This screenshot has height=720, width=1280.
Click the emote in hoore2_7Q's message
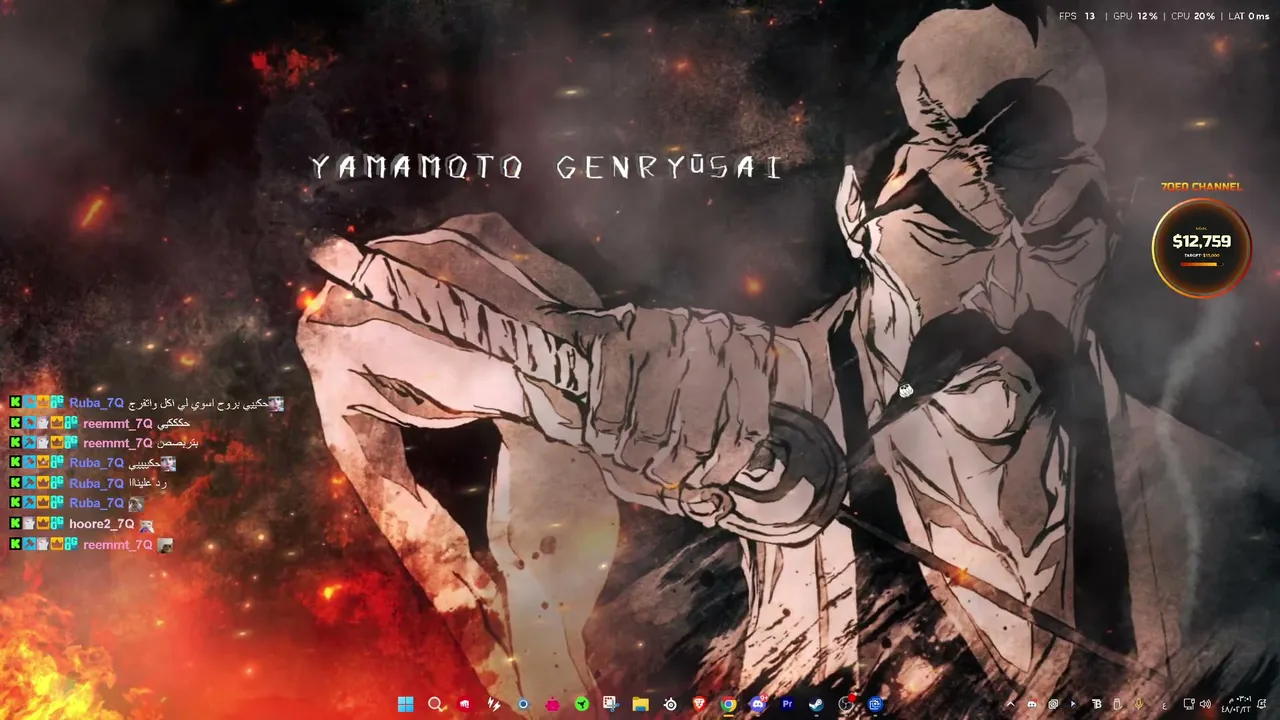pyautogui.click(x=147, y=524)
